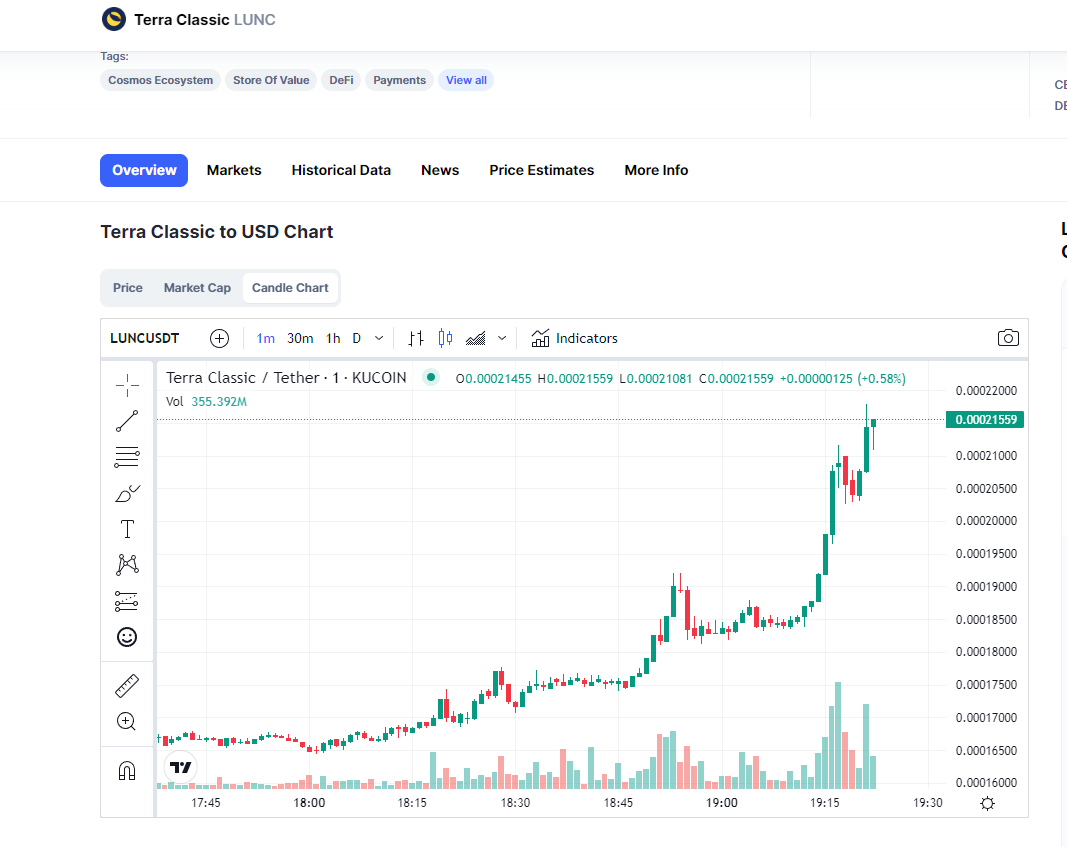
Task: Switch to bars chart style
Action: tap(416, 338)
